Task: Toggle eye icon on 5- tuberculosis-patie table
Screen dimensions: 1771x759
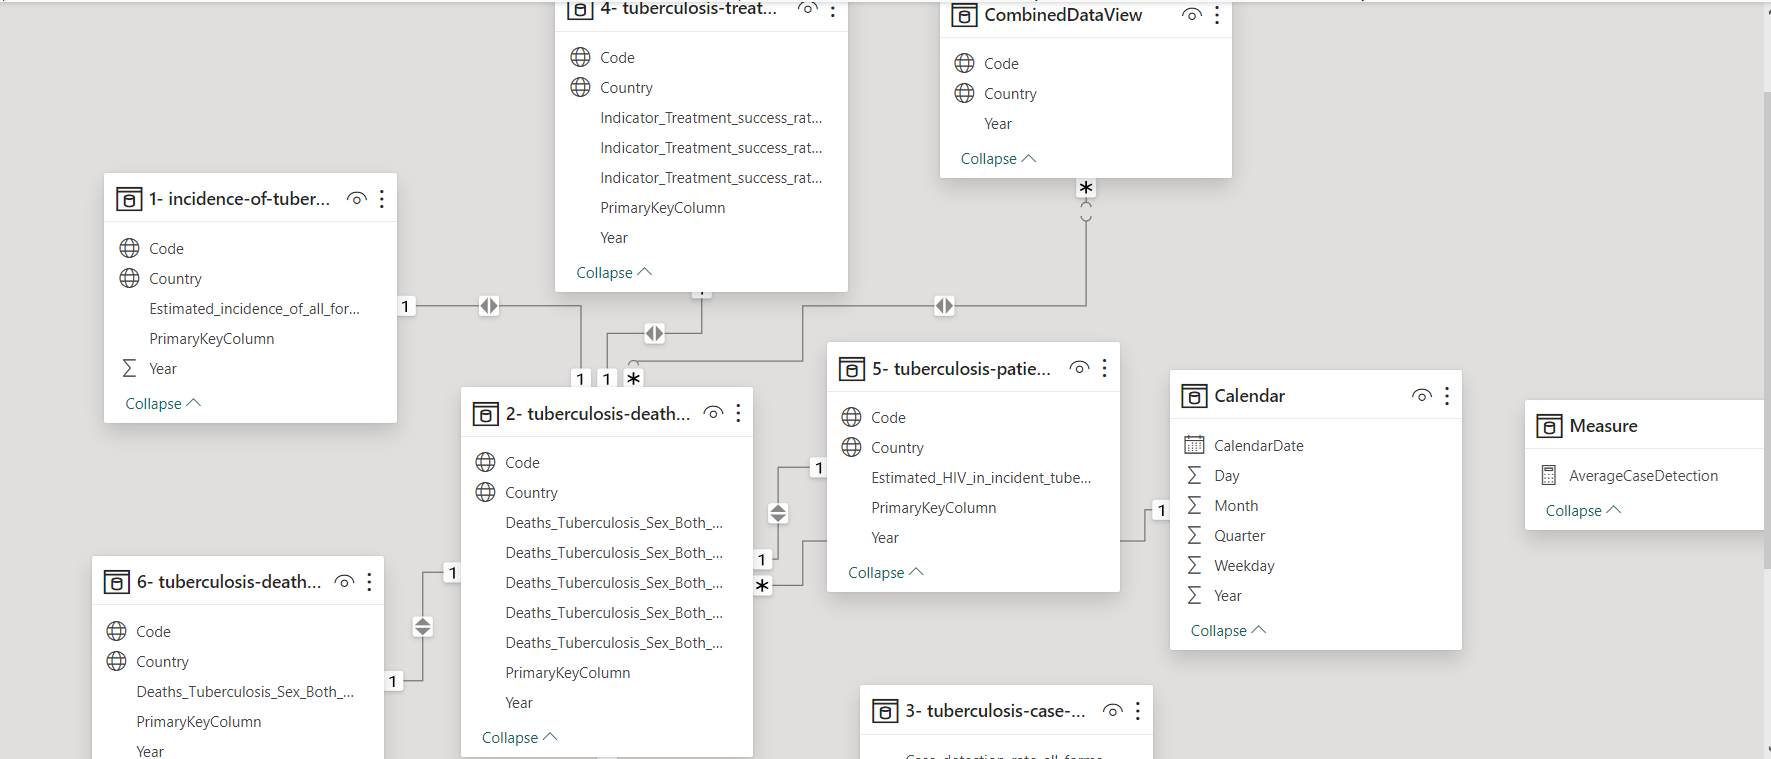Action: 1079,368
